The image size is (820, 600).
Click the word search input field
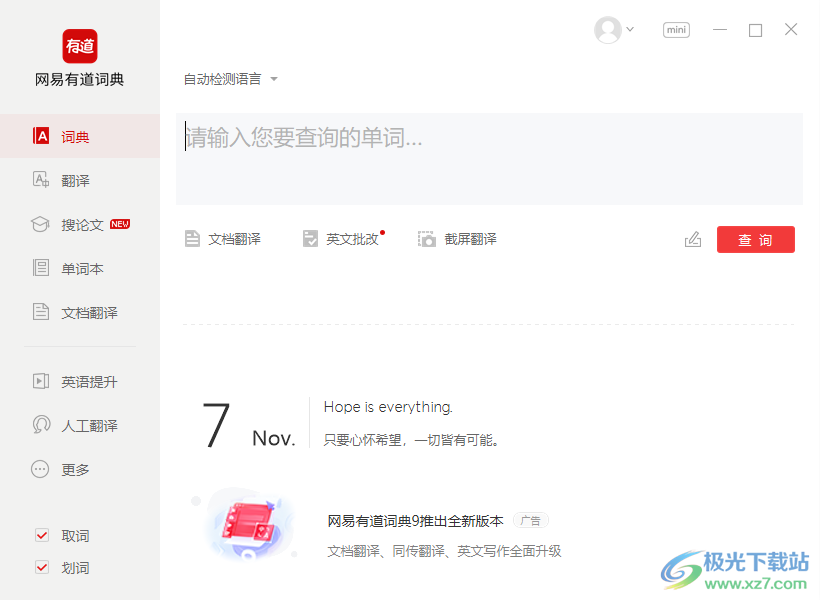488,158
